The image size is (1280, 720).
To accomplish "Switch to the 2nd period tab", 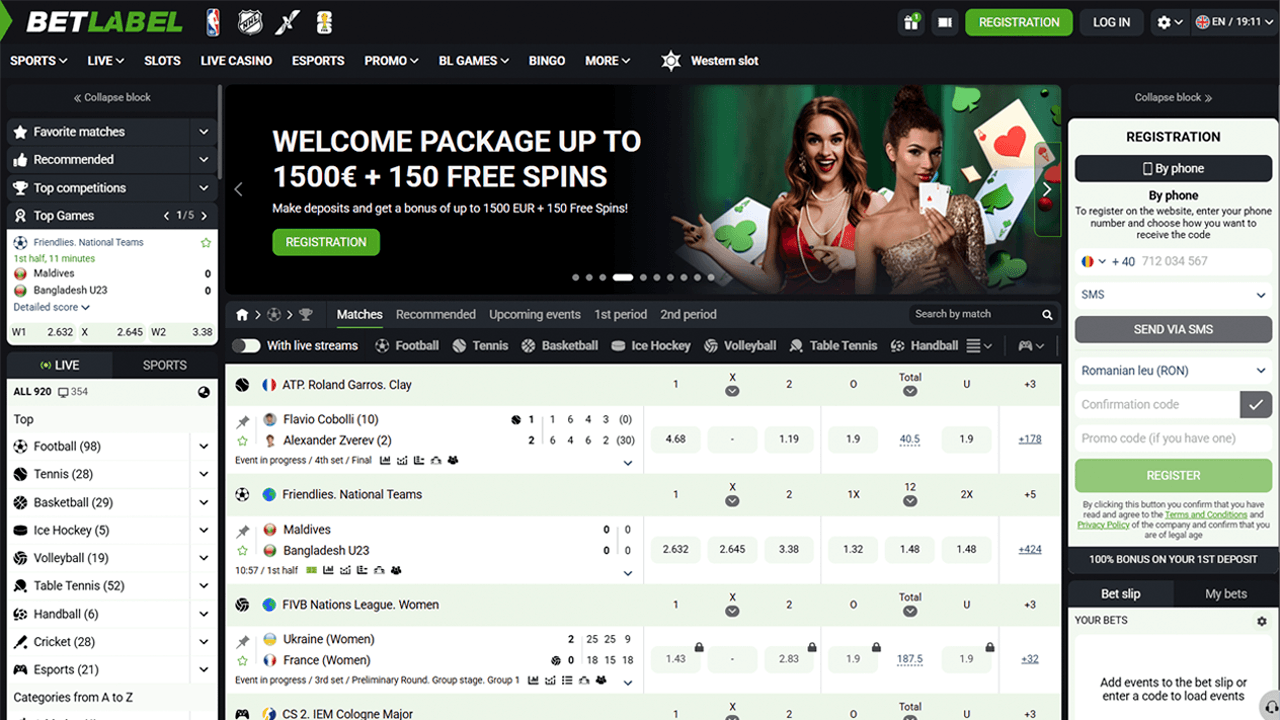I will click(688, 315).
